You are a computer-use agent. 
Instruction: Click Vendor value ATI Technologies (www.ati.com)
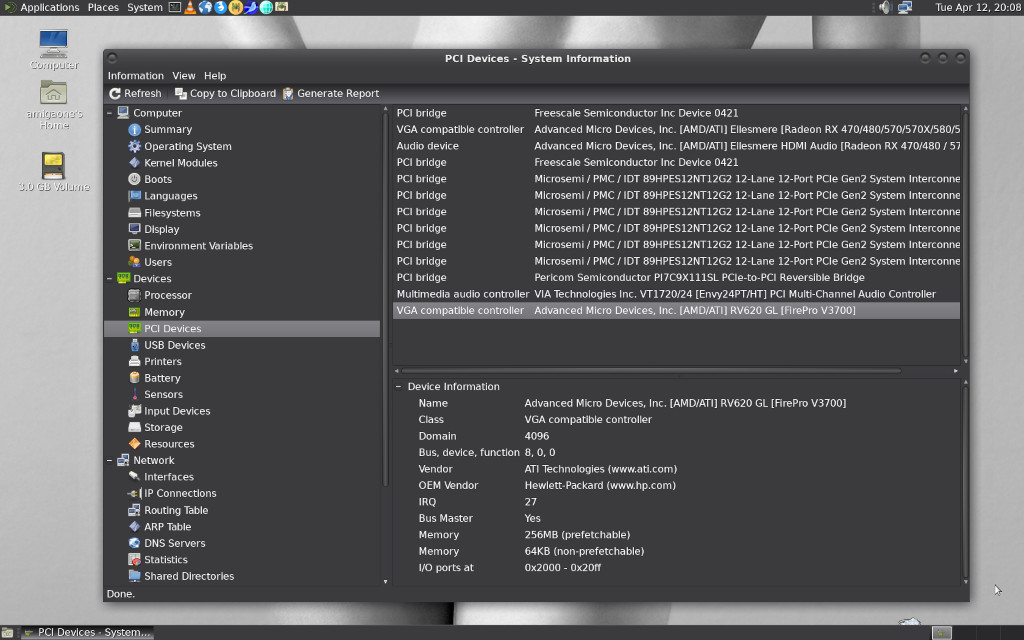coord(601,469)
